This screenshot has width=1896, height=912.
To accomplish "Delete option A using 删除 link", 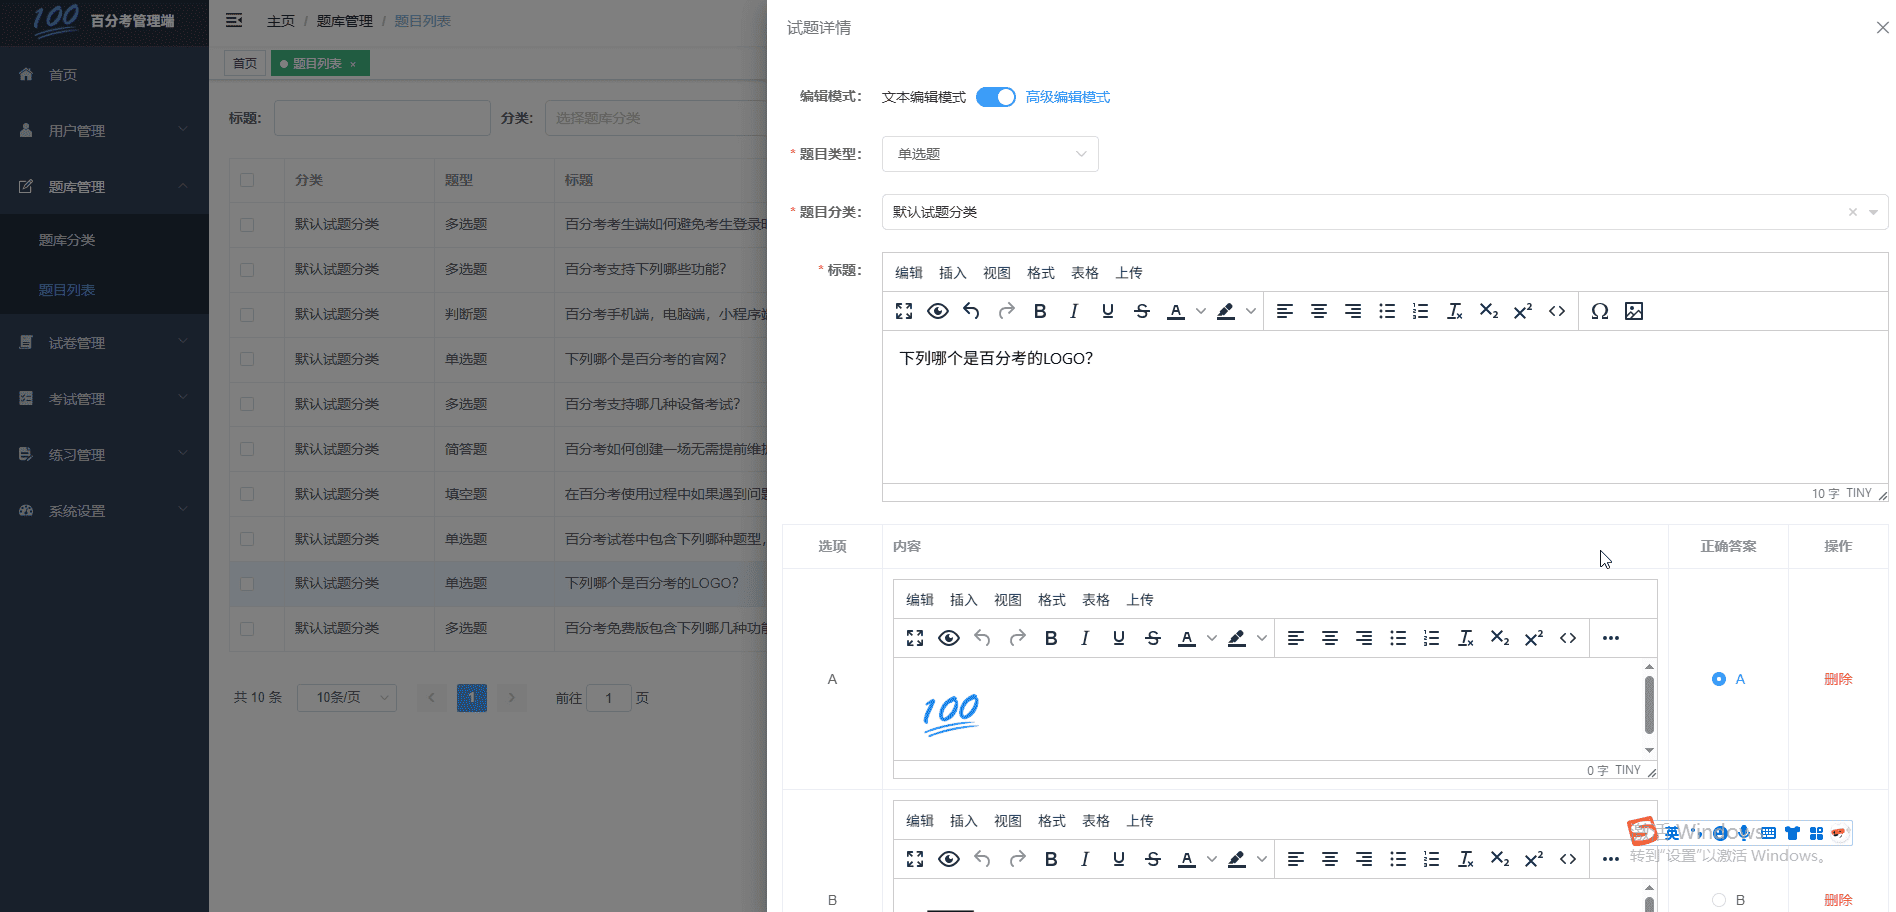I will point(1838,678).
